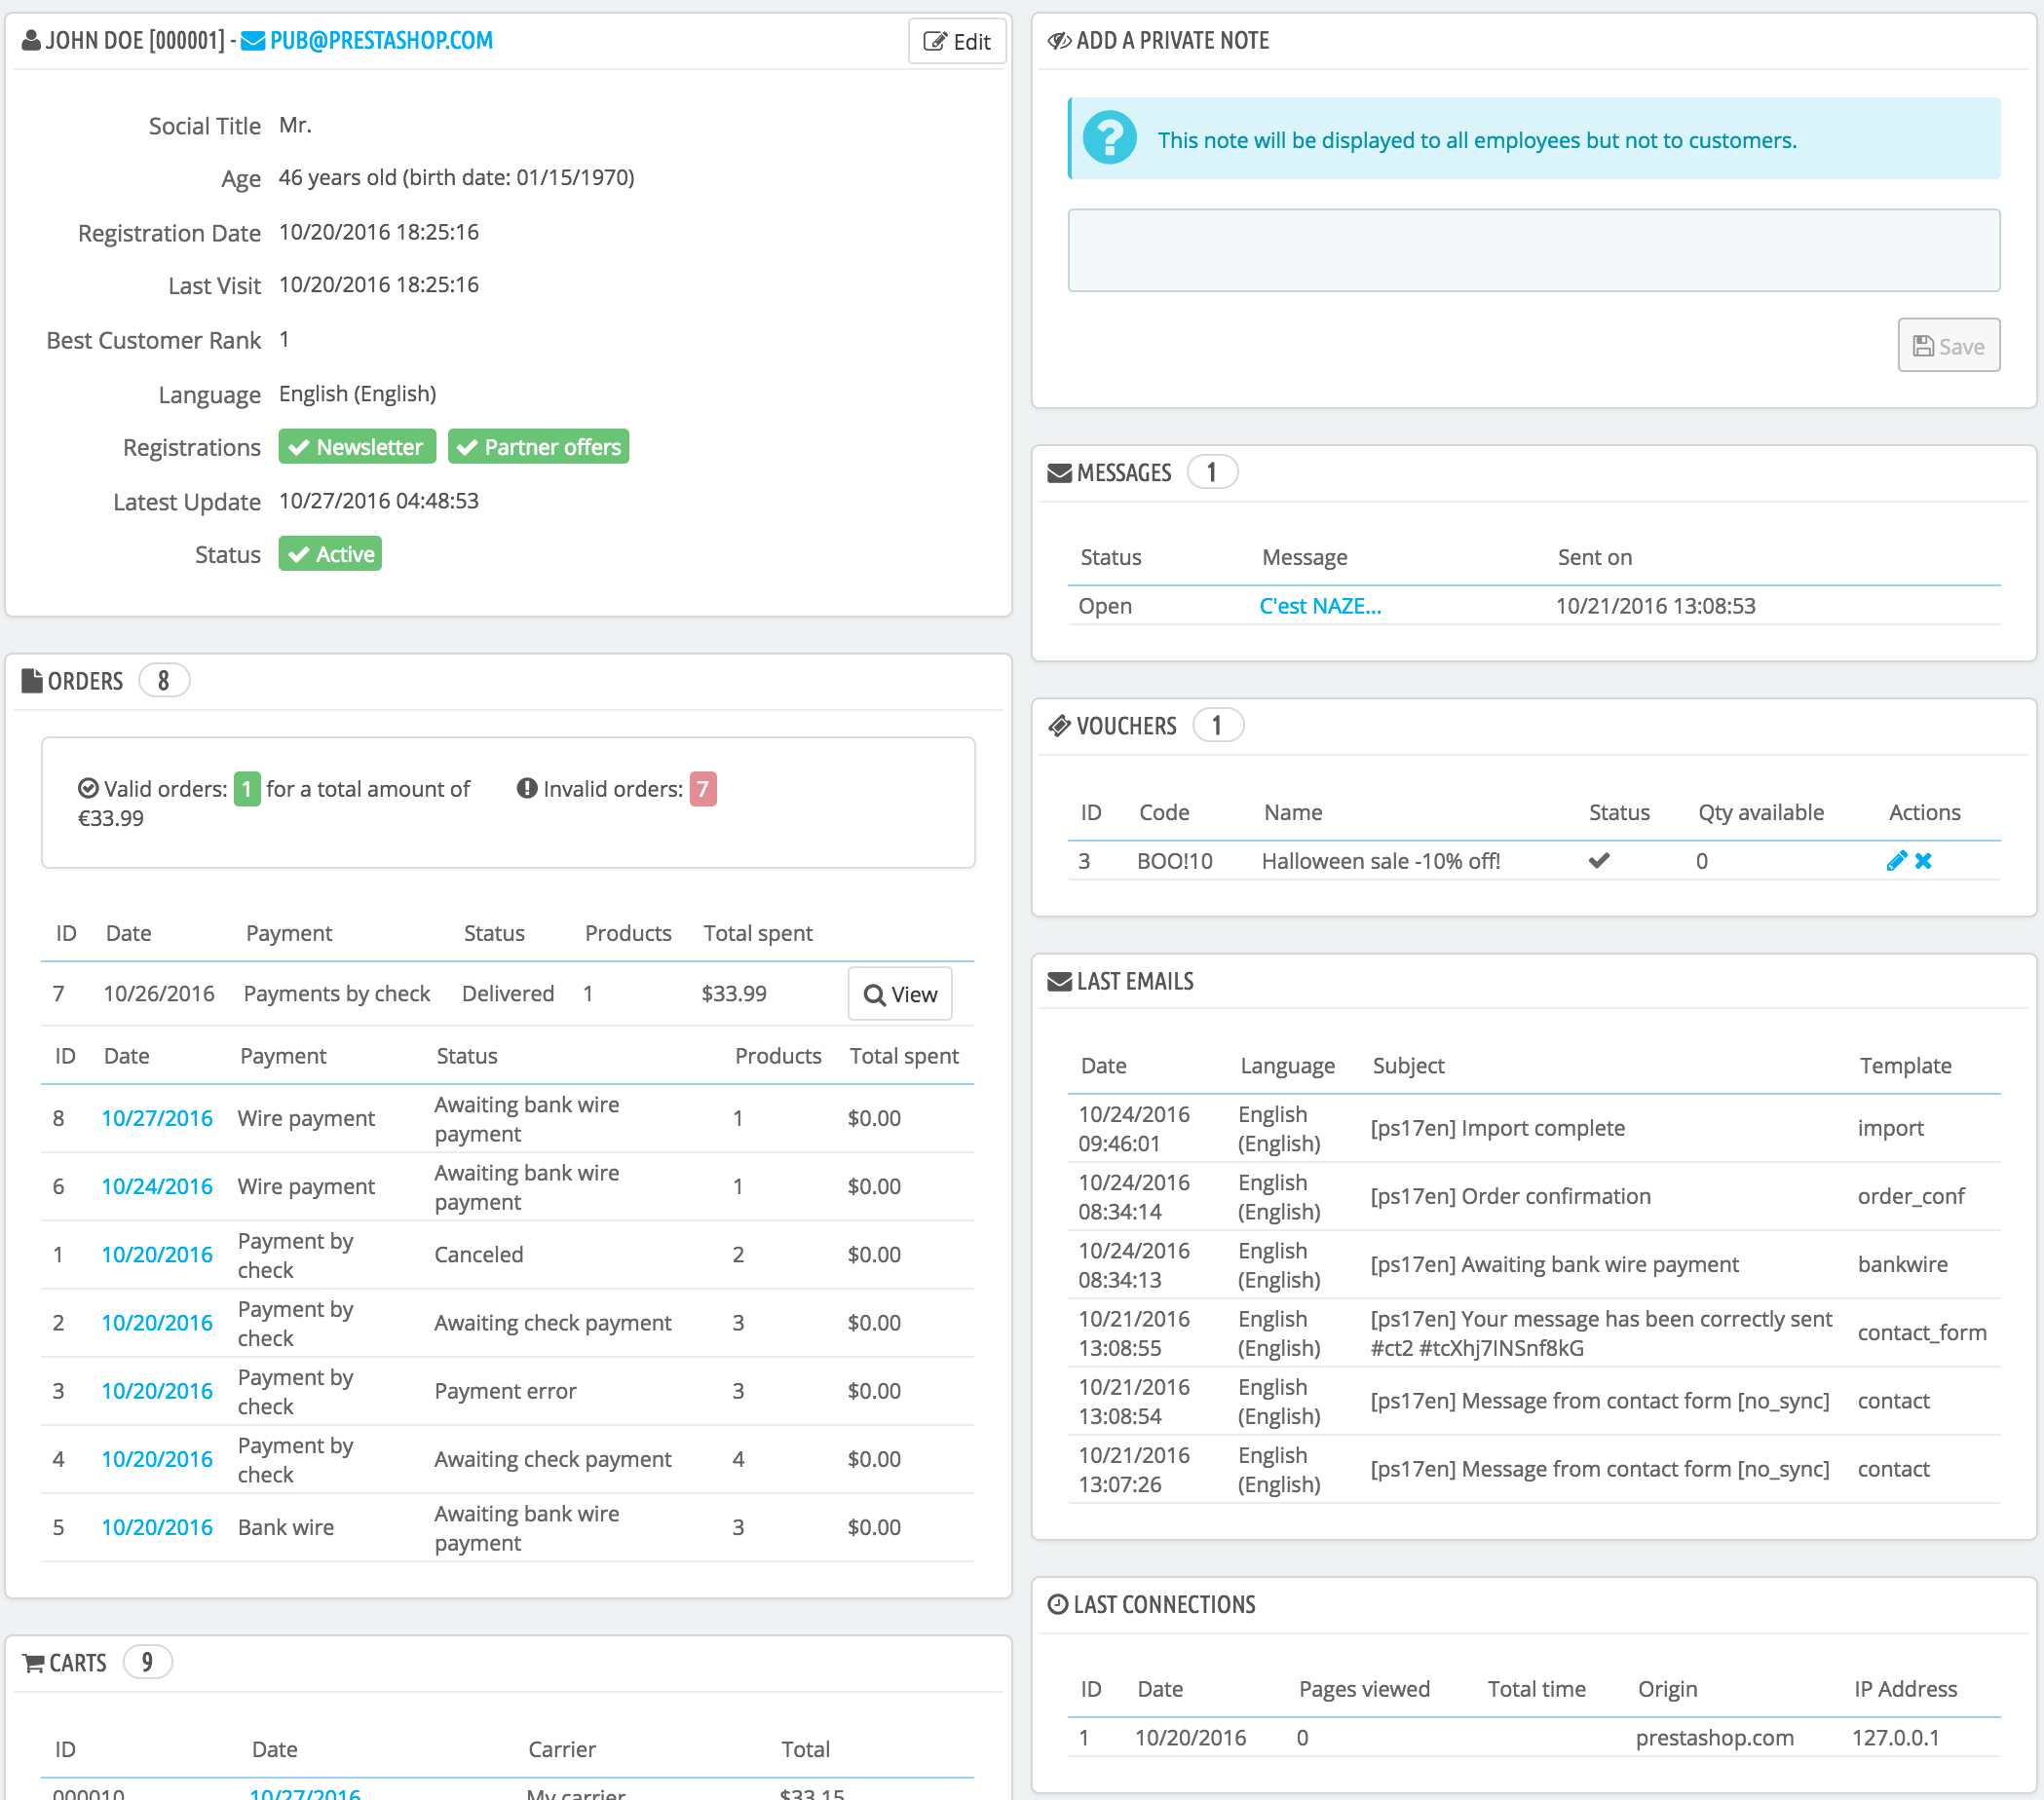View order 7 details with View button
This screenshot has height=1800, width=2044.
tap(900, 994)
